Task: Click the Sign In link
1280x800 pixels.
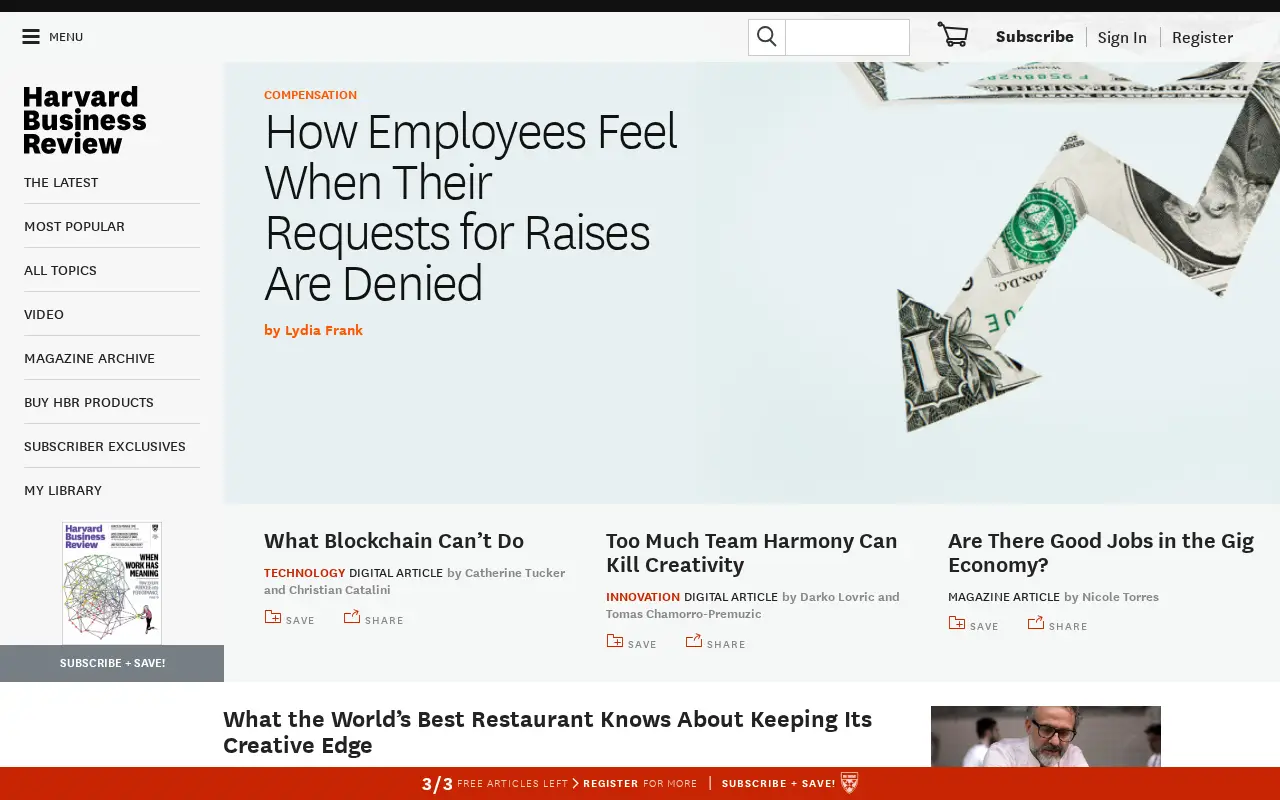Action: point(1122,37)
